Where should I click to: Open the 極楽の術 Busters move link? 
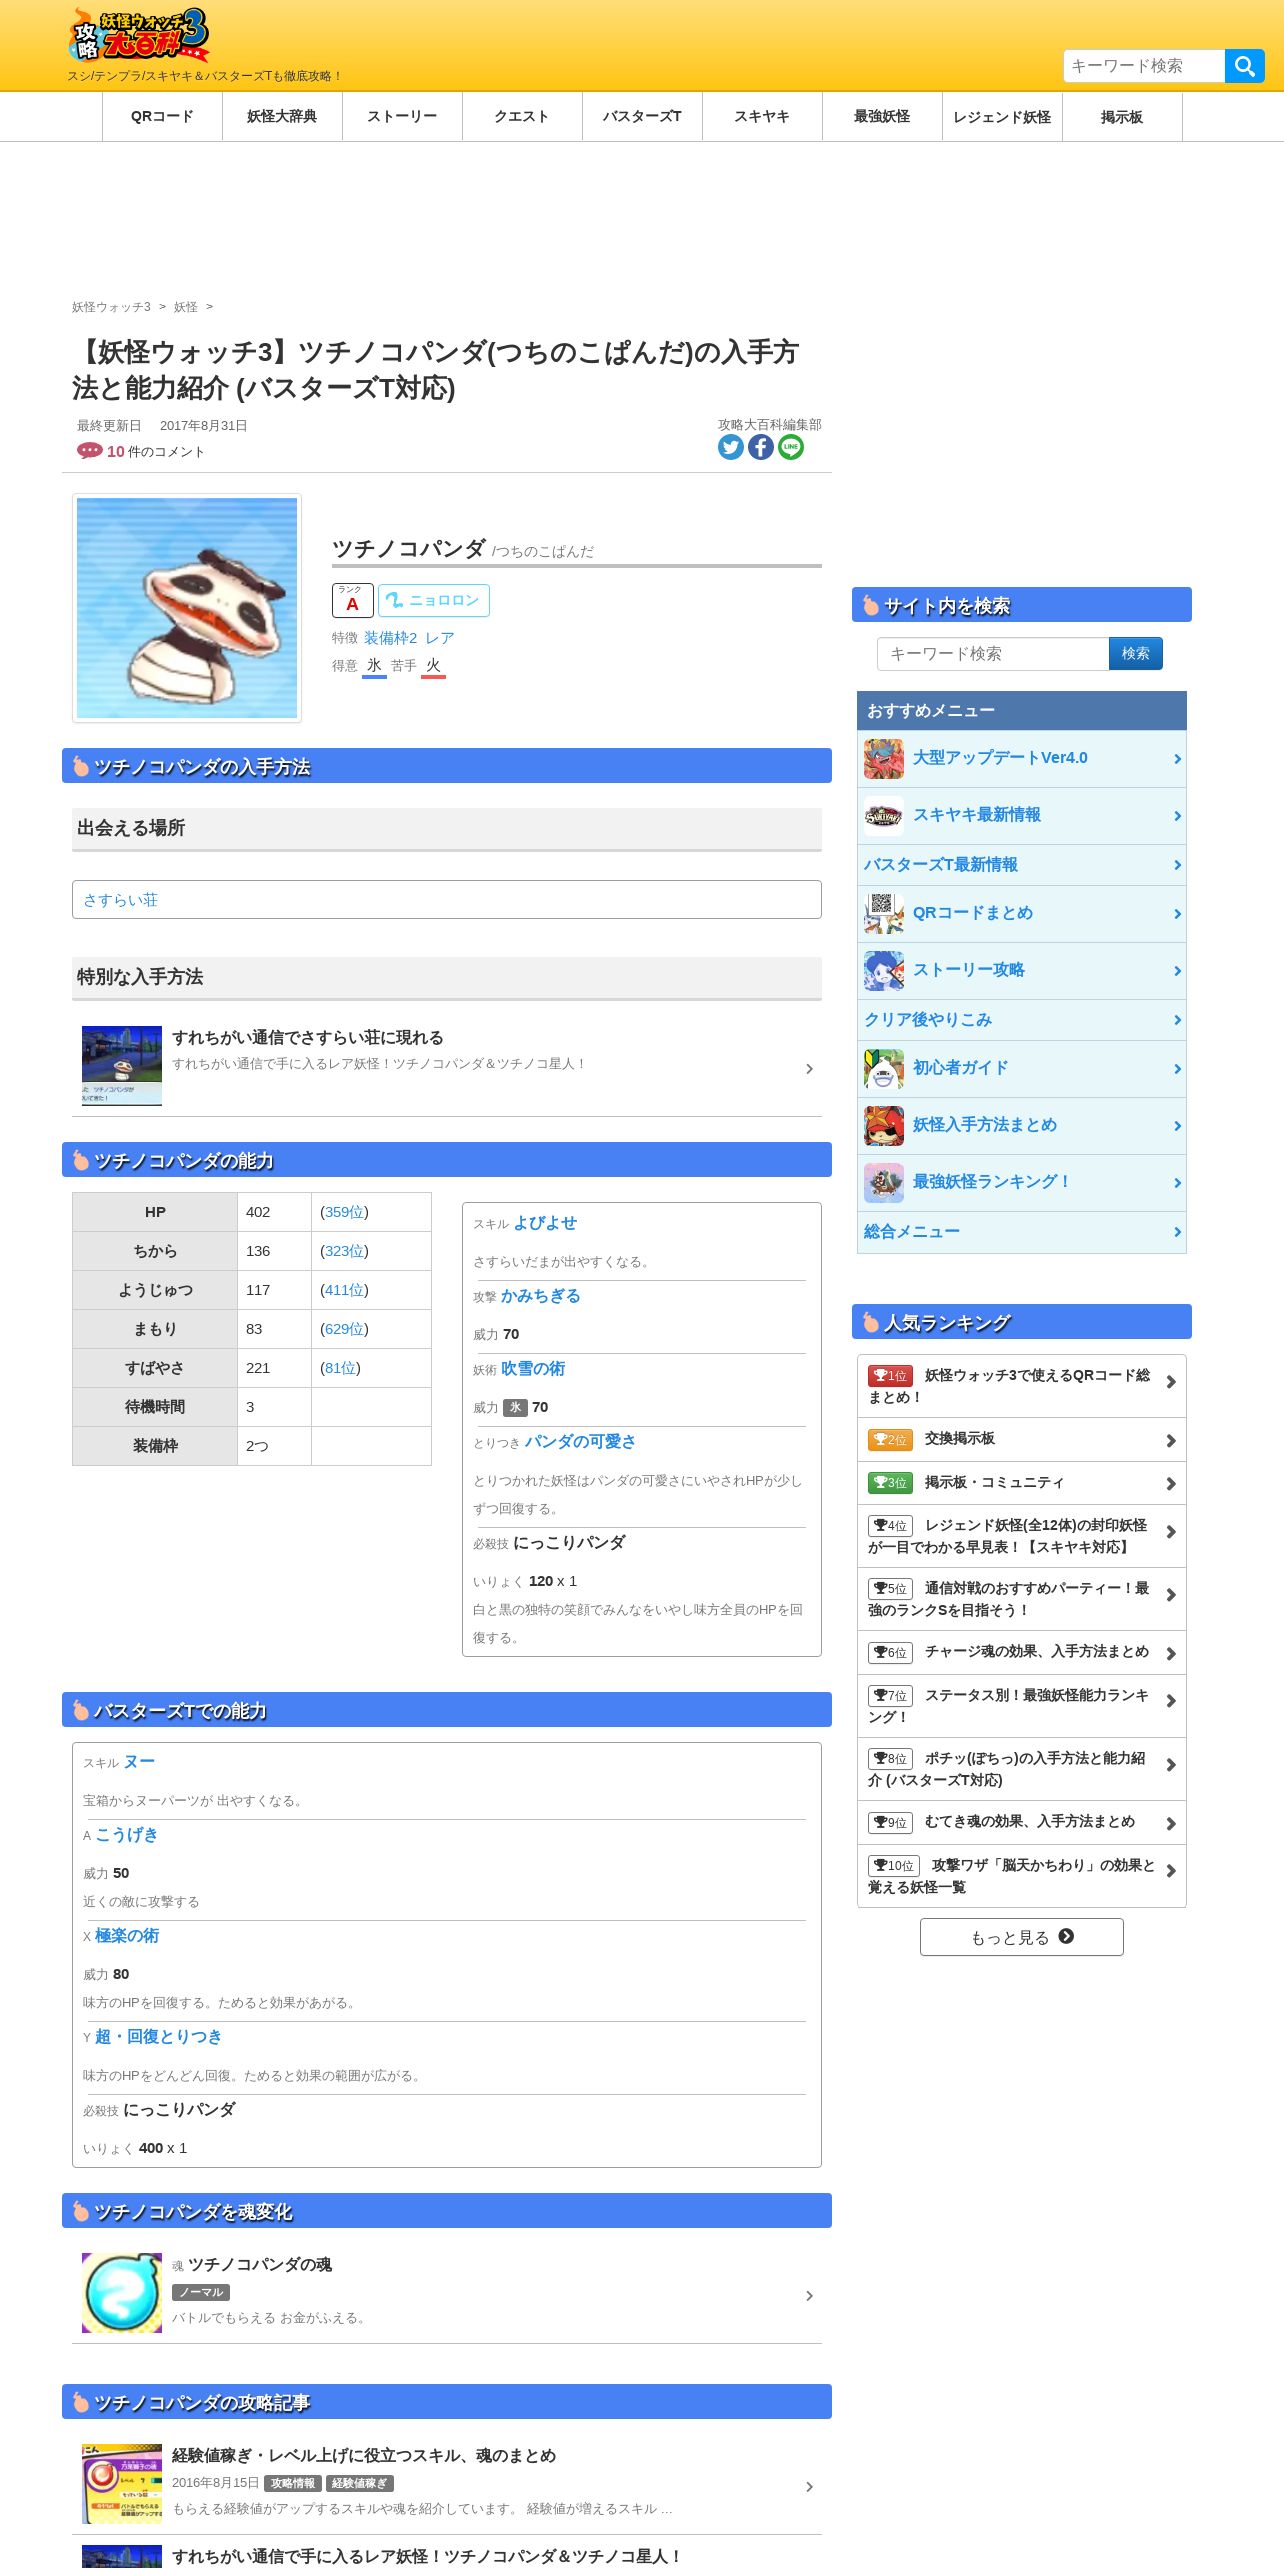point(127,1936)
